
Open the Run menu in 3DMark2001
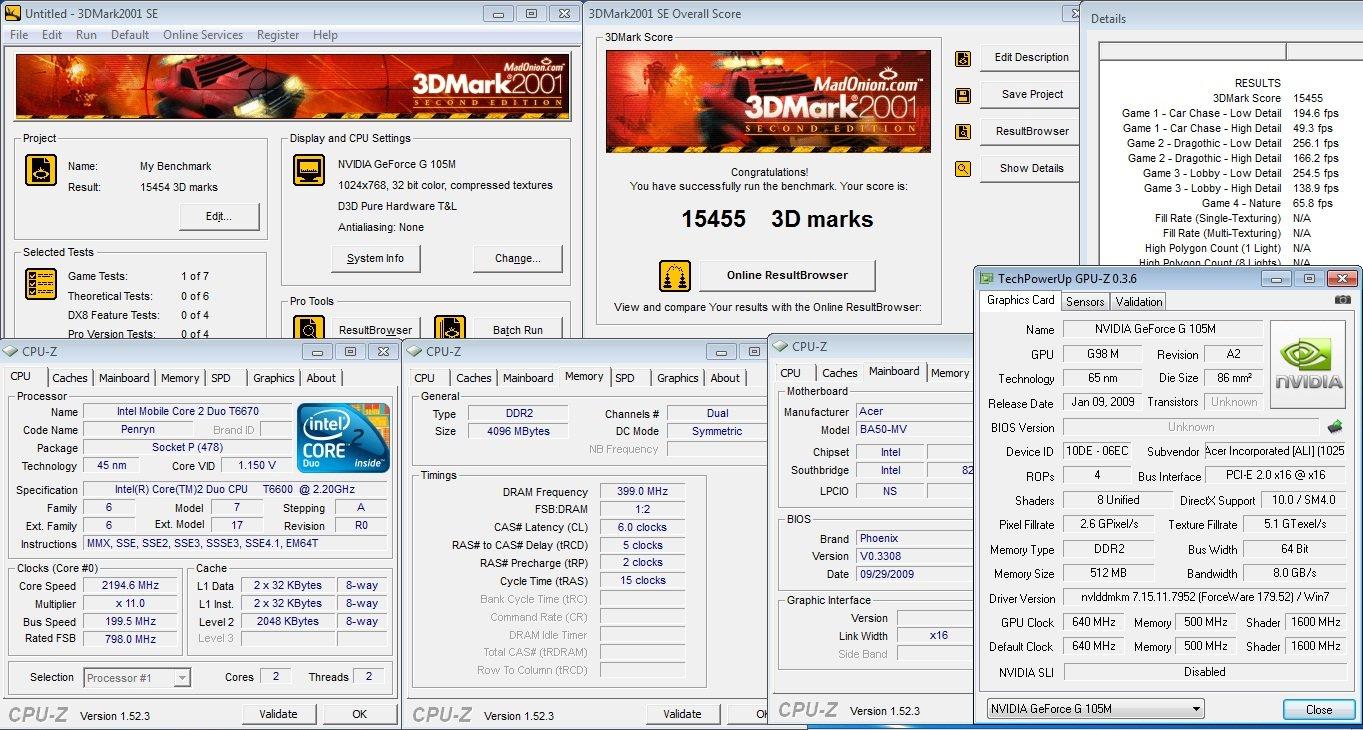click(86, 35)
